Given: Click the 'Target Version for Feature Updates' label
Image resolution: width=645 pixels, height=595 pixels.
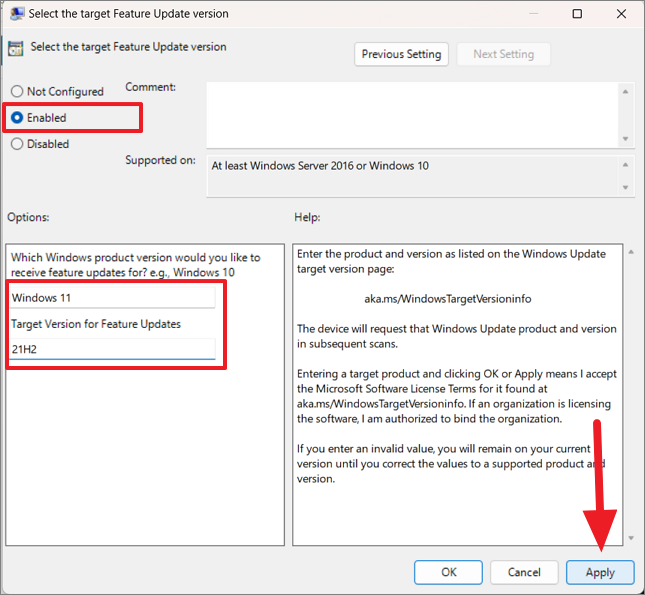Looking at the screenshot, I should tap(96, 324).
